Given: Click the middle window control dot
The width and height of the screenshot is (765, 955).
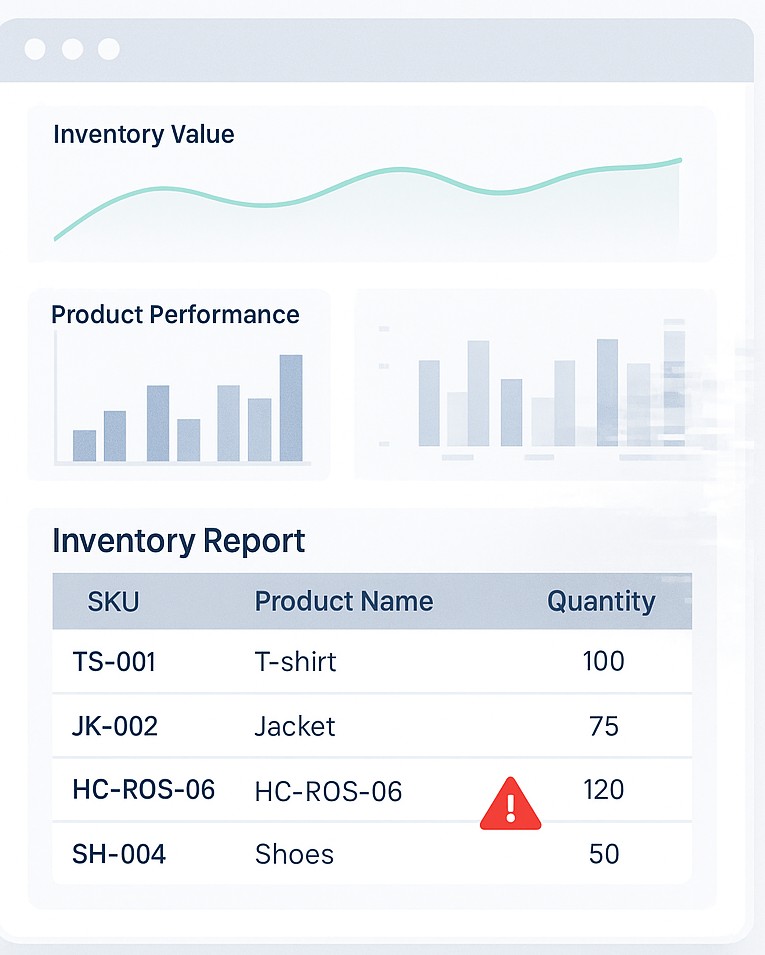Looking at the screenshot, I should (72, 49).
